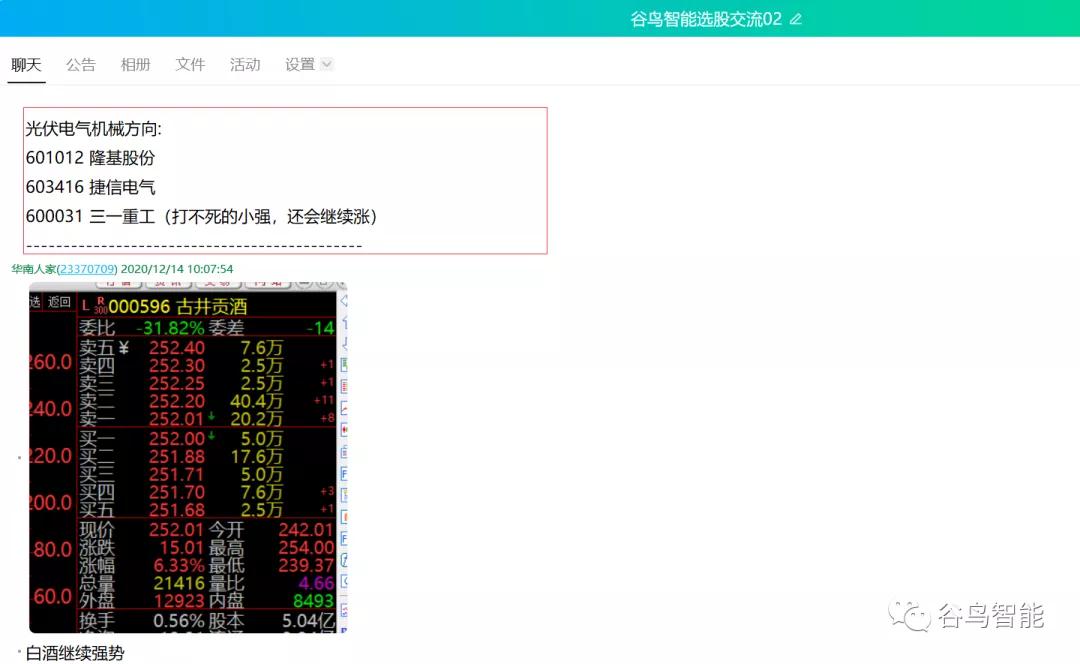
Task: Open the 文件 tab
Action: pyautogui.click(x=190, y=65)
